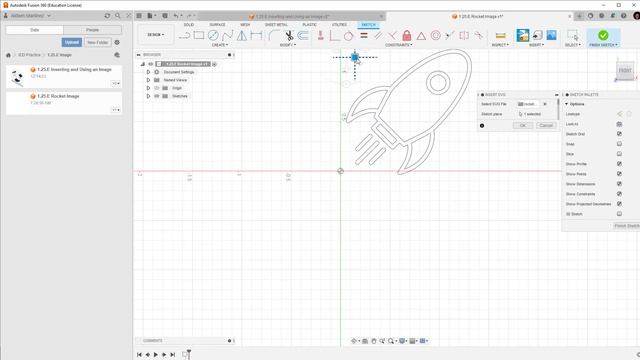
Task: Select the Polygon sketch tool
Action: coord(242,36)
